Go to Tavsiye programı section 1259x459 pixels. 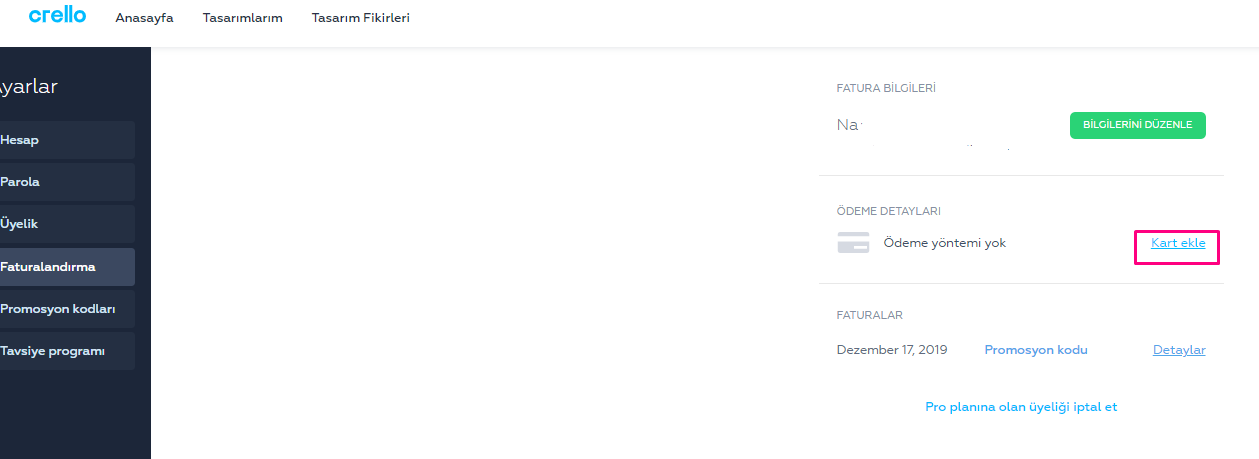67,351
